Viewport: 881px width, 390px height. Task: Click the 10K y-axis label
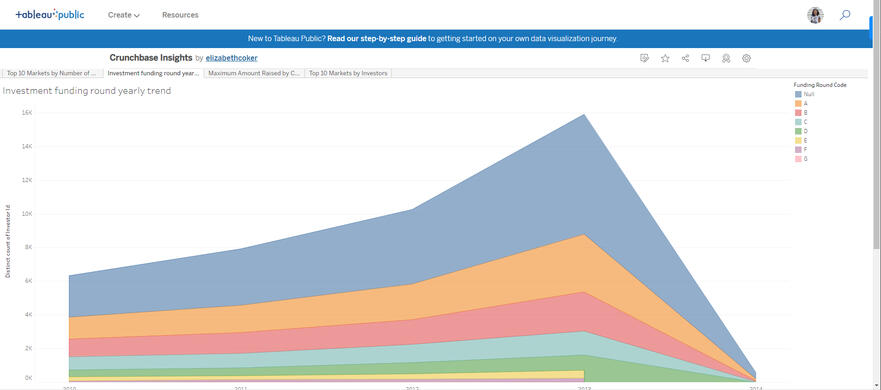(27, 214)
